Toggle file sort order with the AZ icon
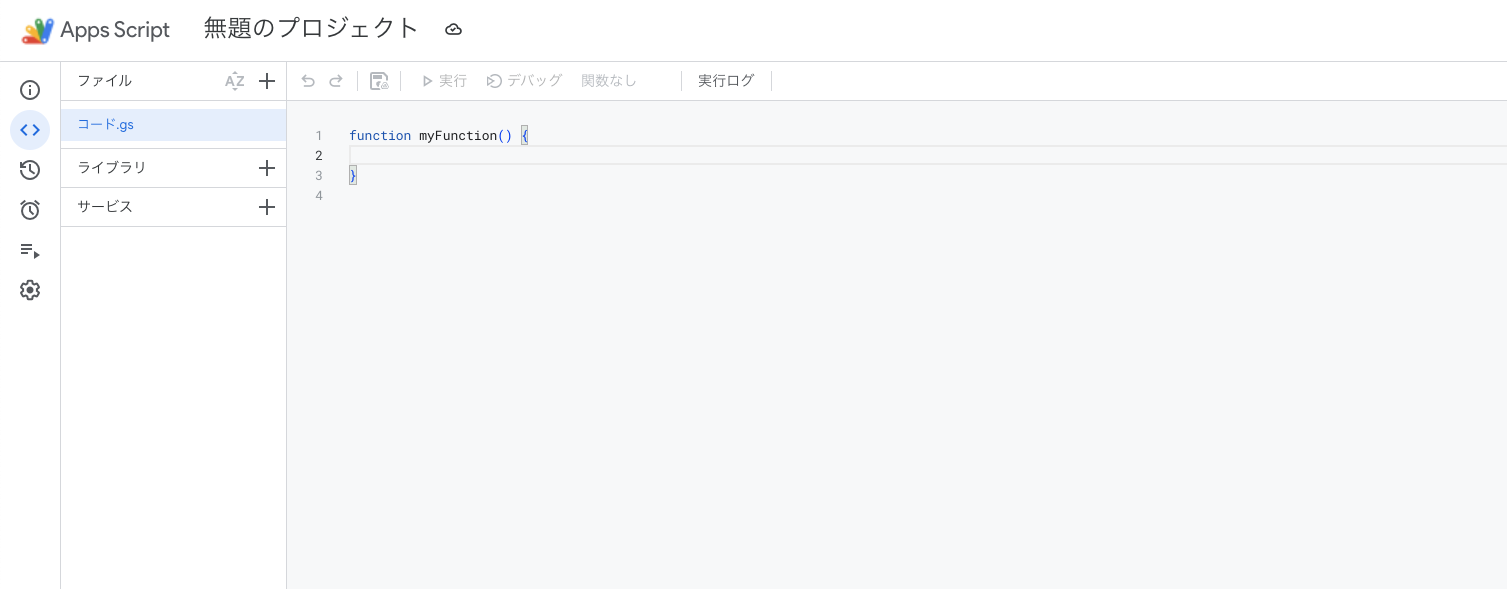Viewport: 1507px width, 589px height. (x=236, y=81)
